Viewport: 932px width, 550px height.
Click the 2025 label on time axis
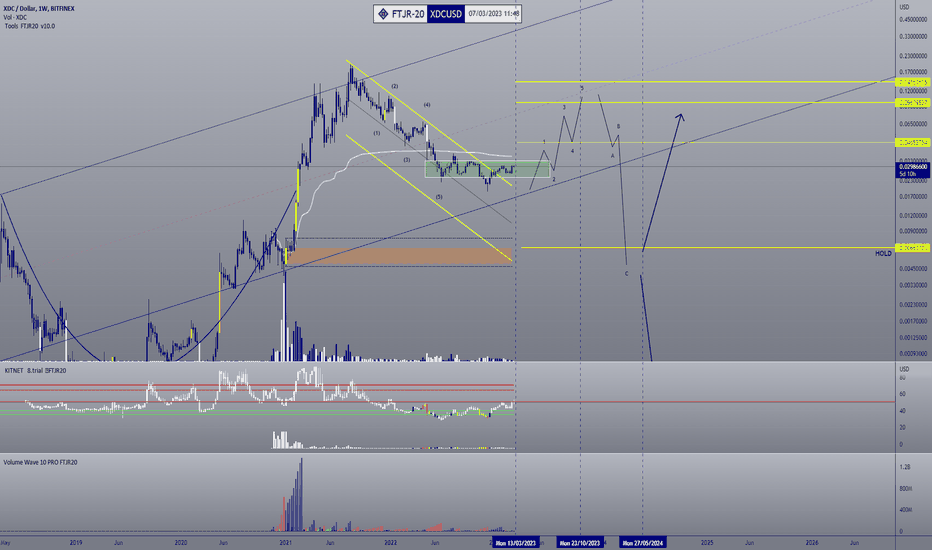(x=707, y=542)
